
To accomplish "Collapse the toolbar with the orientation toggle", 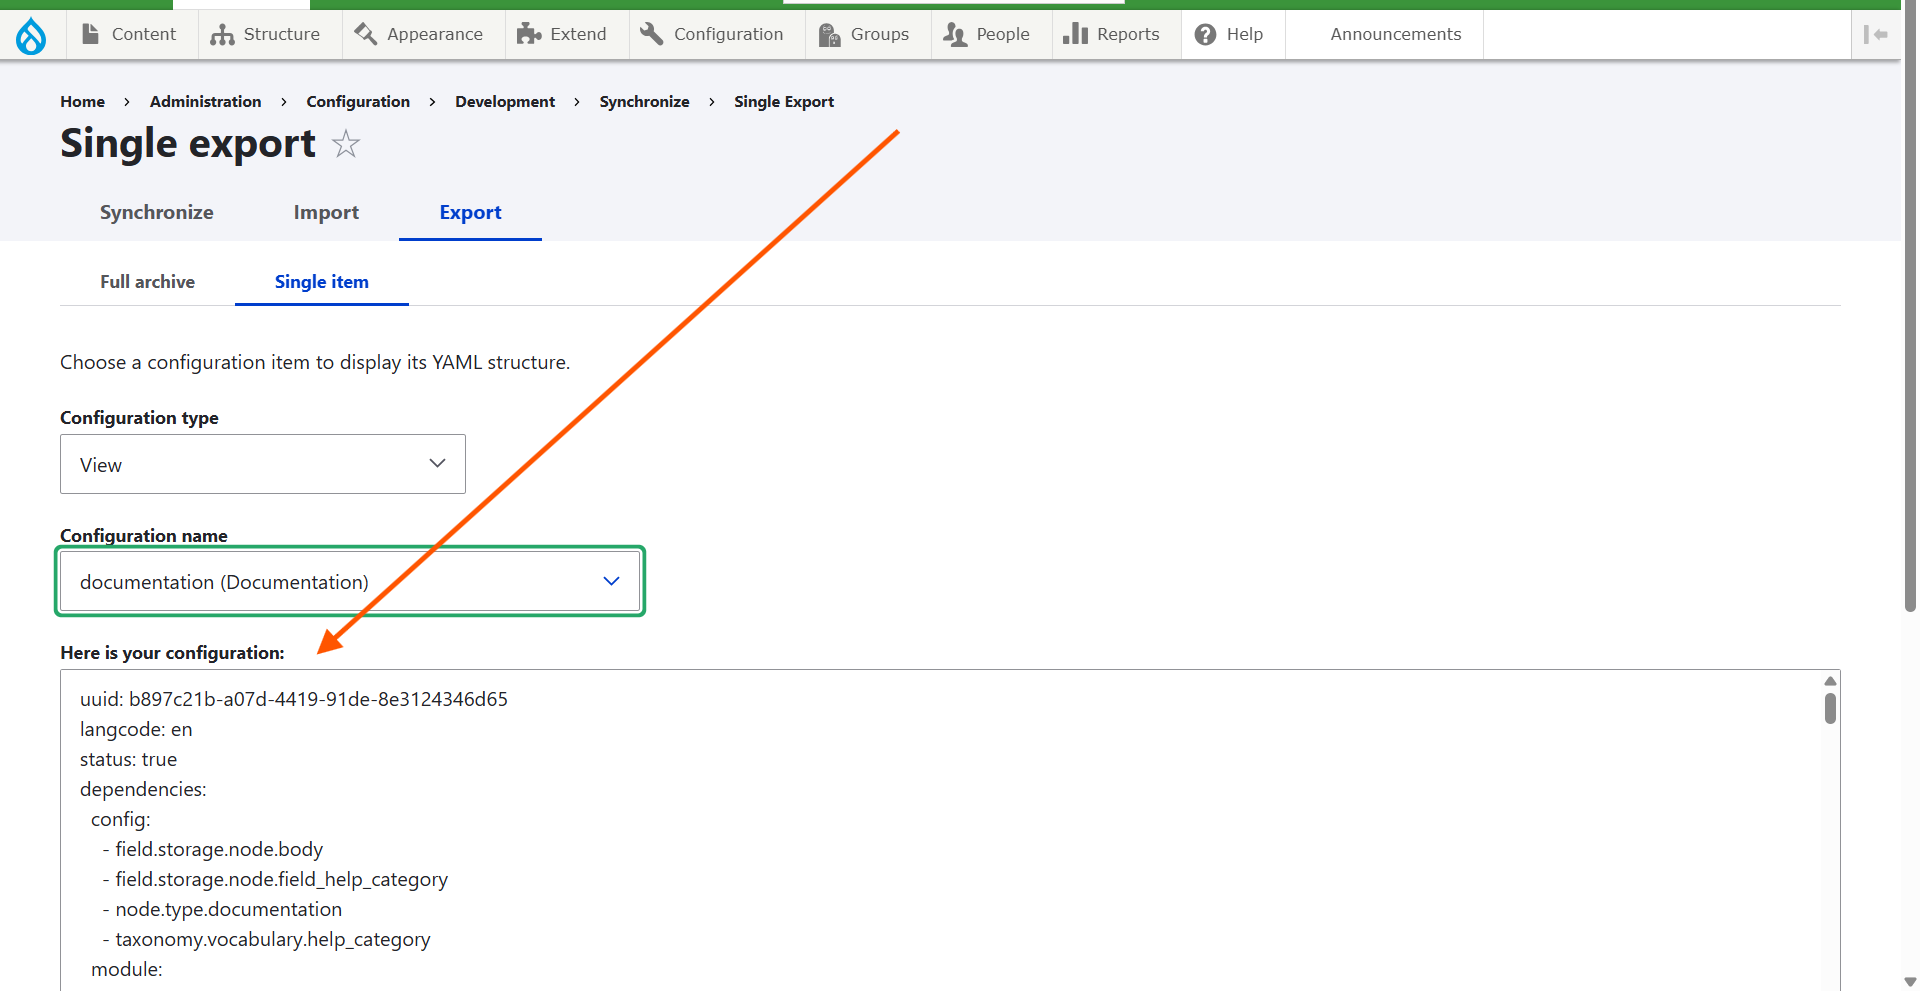I will click(x=1875, y=35).
